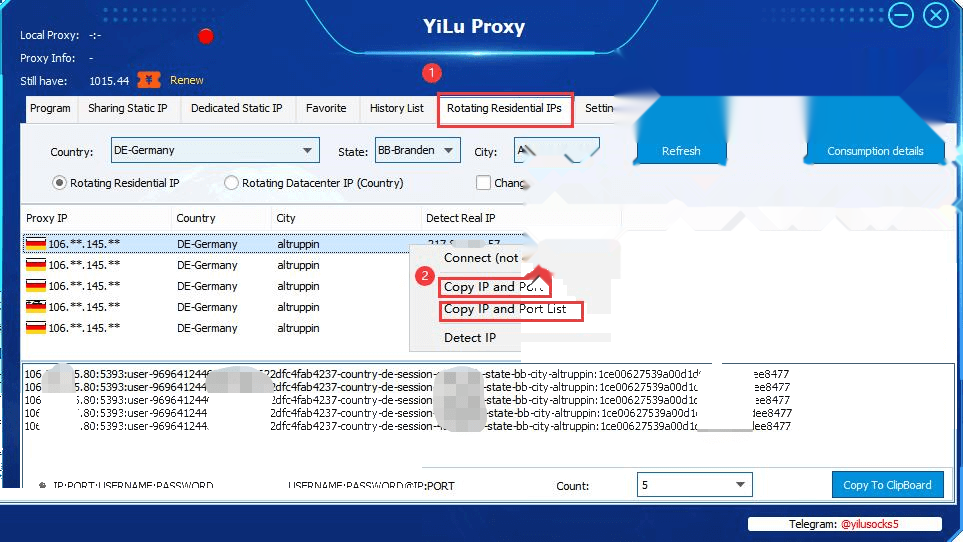Choose Detect IP from context menu
Image resolution: width=963 pixels, height=542 pixels.
(470, 338)
